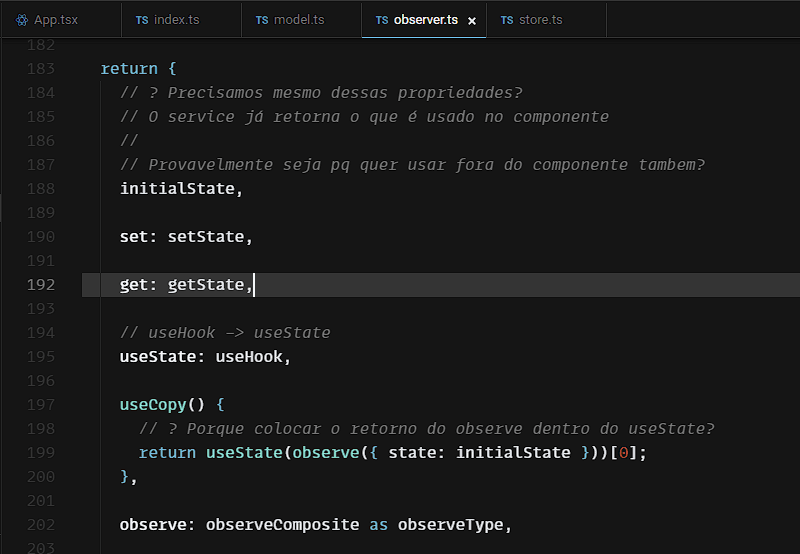Click the observeComposite identifier on line 202
Image resolution: width=800 pixels, height=554 pixels.
[x=282, y=525]
